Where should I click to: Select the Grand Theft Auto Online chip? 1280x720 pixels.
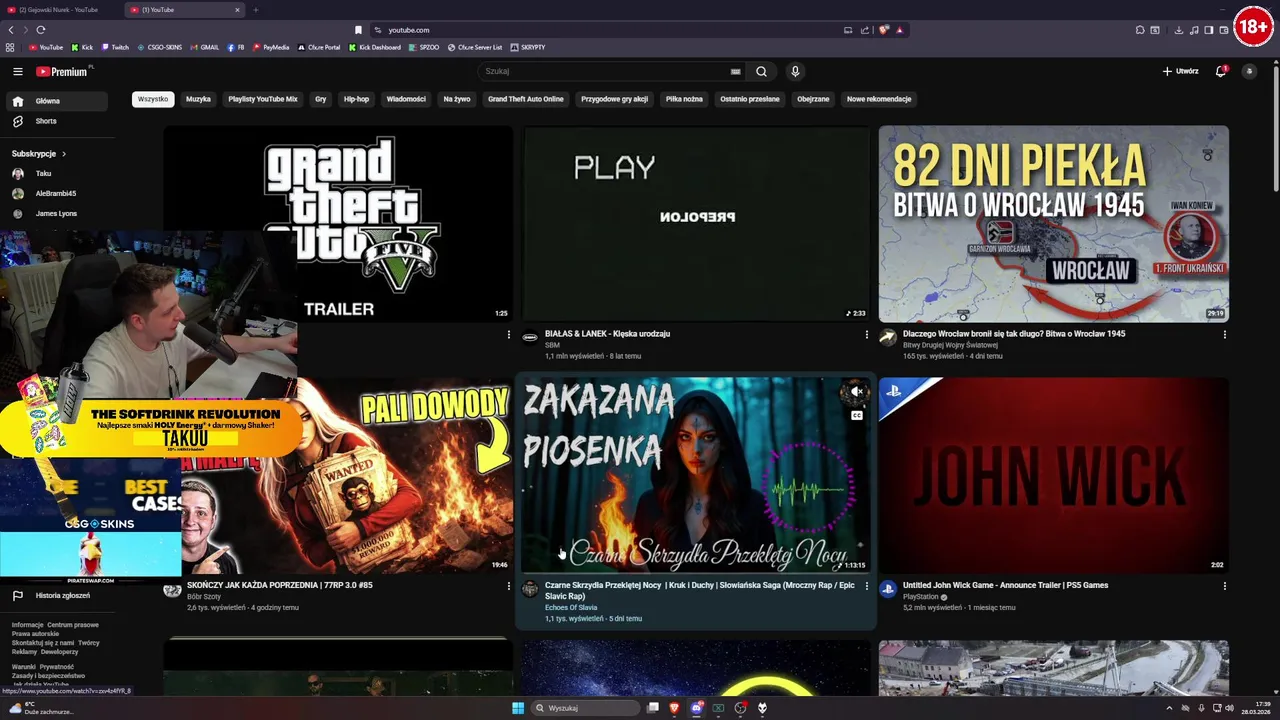(x=526, y=99)
